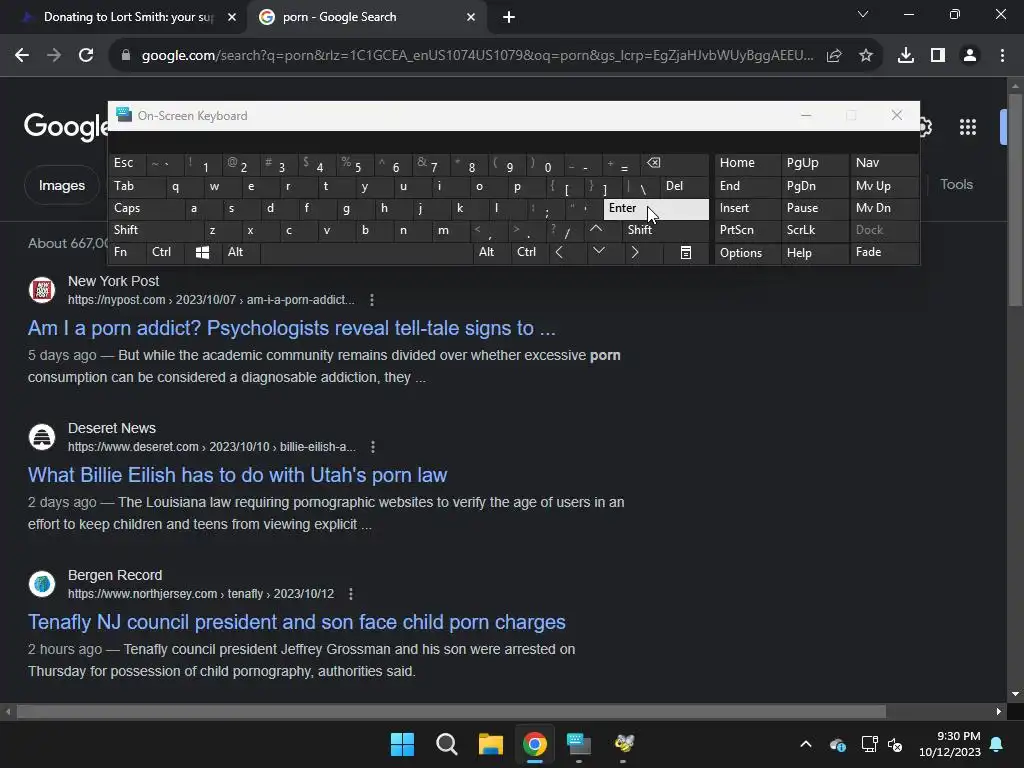1024x768 pixels.
Task: Click the Home key on keyboard
Action: click(x=747, y=163)
